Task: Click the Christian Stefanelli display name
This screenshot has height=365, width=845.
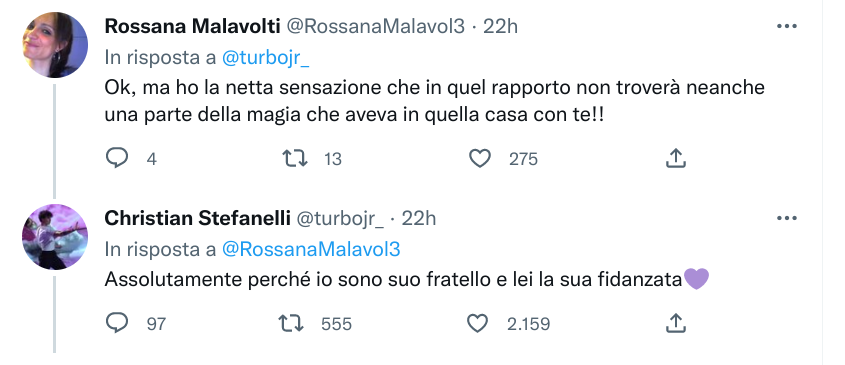Action: (197, 218)
